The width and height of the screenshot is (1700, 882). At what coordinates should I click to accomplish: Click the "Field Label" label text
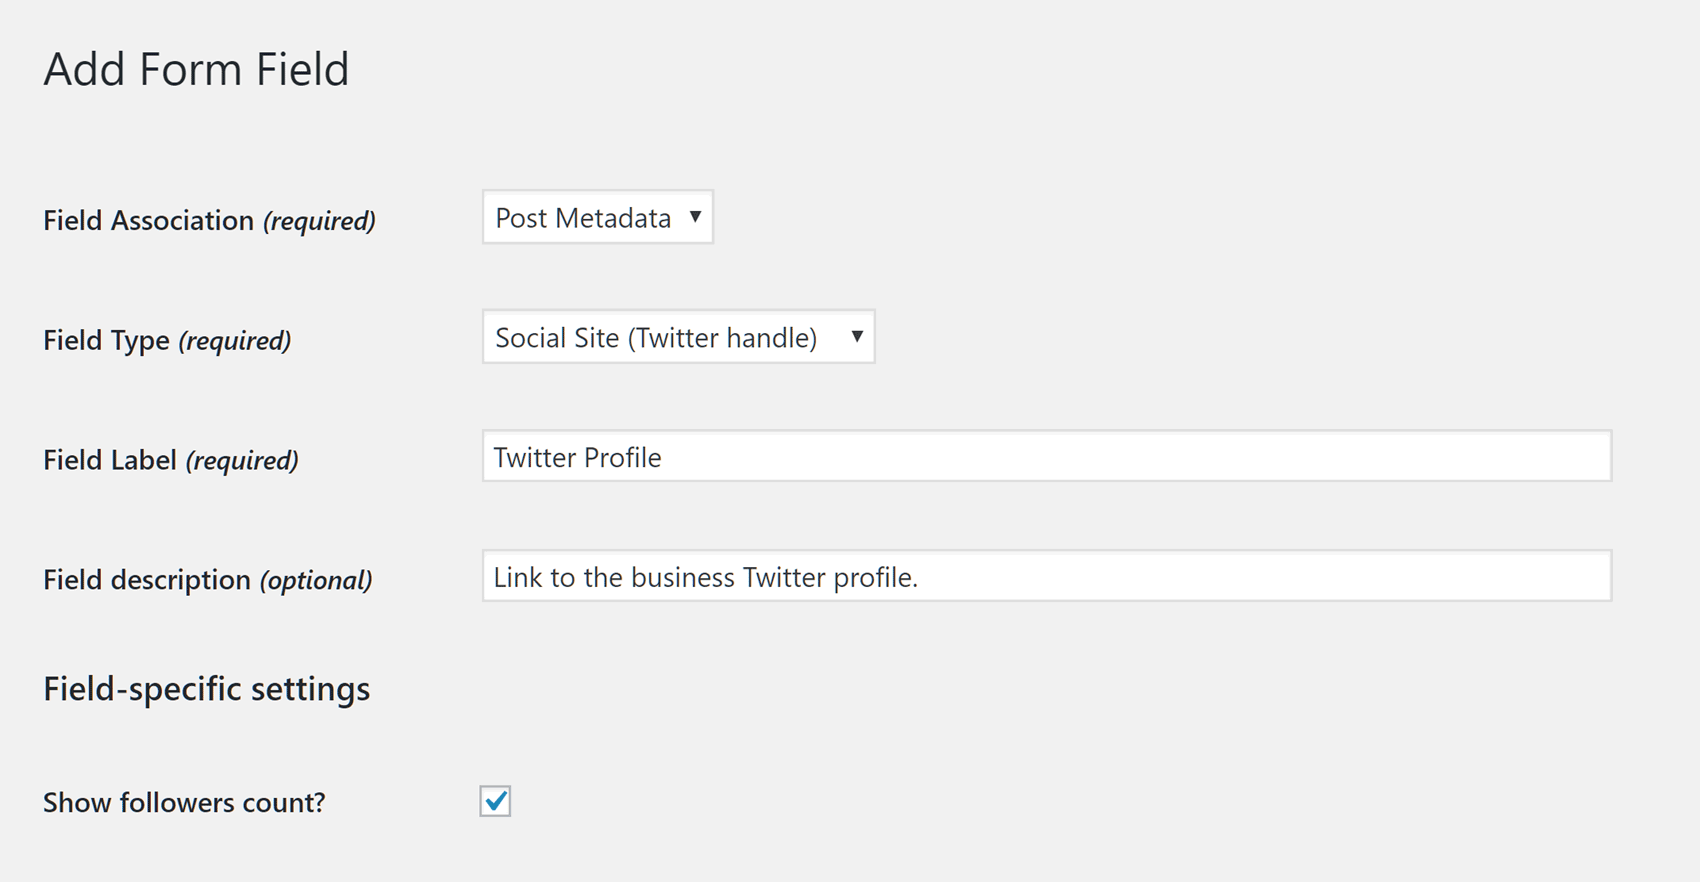tap(110, 460)
